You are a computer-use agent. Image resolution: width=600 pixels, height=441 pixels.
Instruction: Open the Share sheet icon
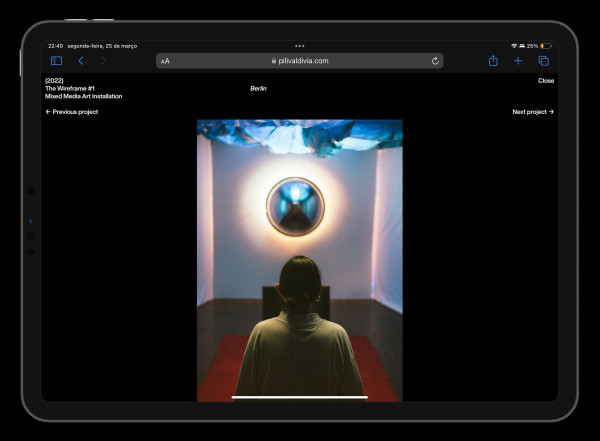(x=493, y=61)
